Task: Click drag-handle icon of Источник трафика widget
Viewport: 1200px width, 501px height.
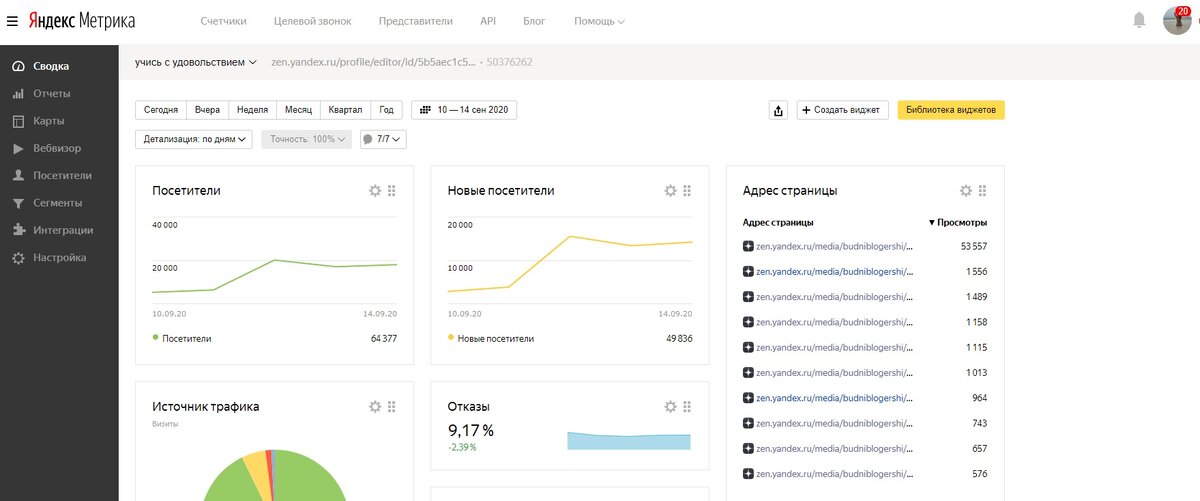Action: (392, 407)
